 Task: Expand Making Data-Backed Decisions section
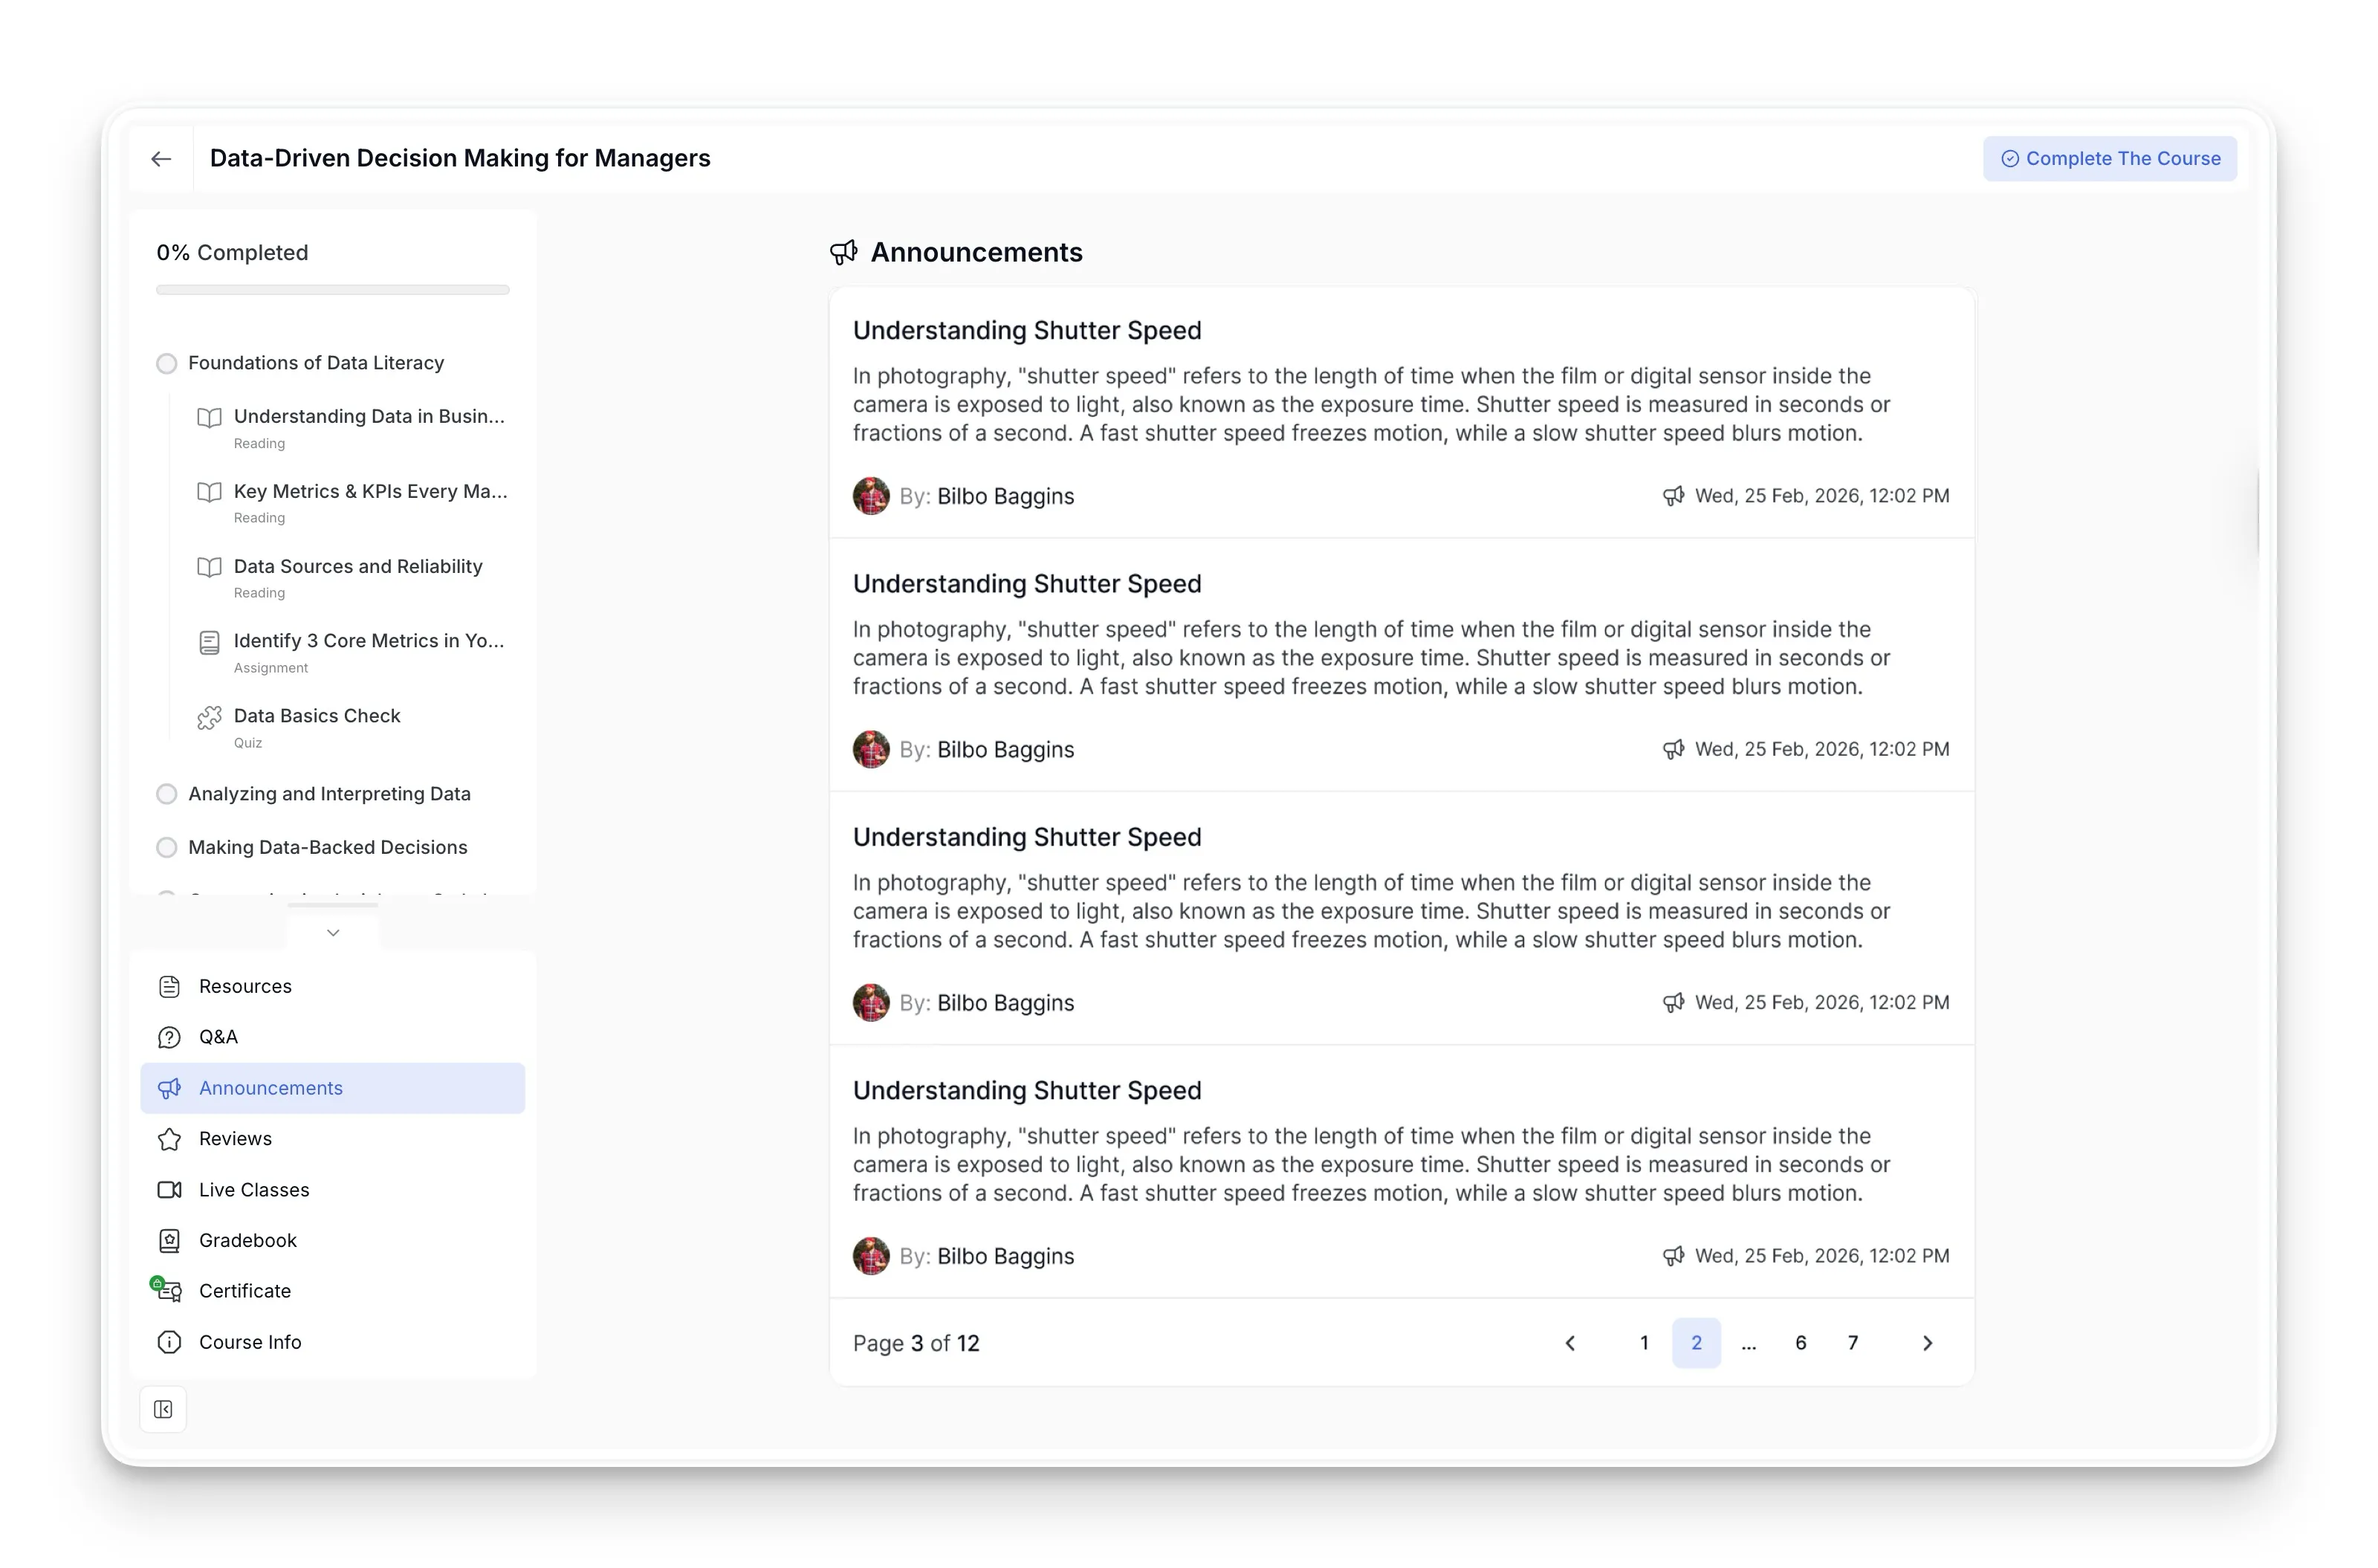pyautogui.click(x=327, y=848)
